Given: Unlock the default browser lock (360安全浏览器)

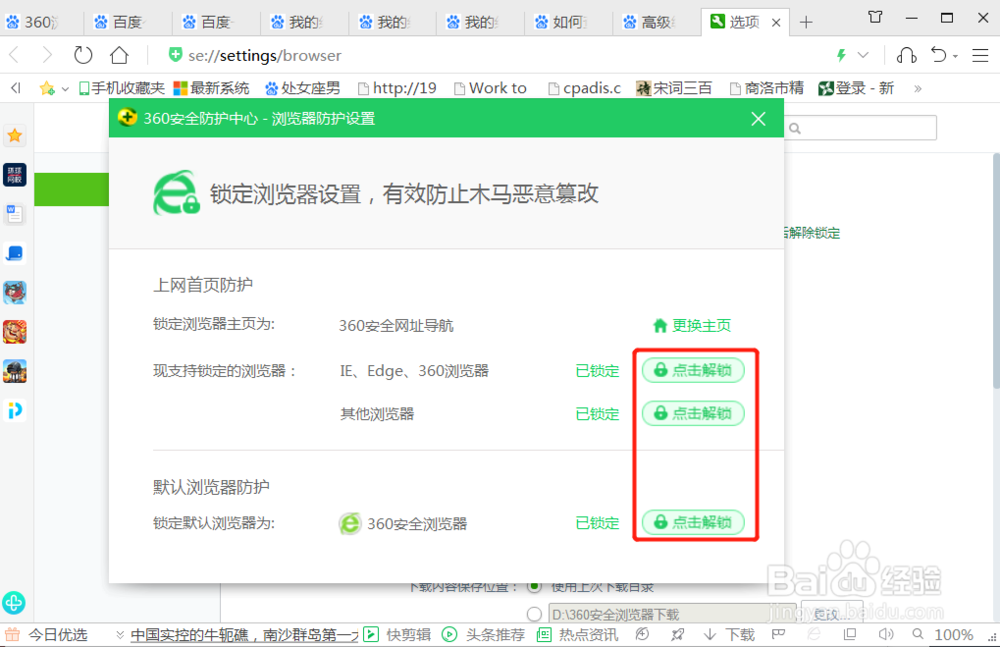Looking at the screenshot, I should [693, 523].
